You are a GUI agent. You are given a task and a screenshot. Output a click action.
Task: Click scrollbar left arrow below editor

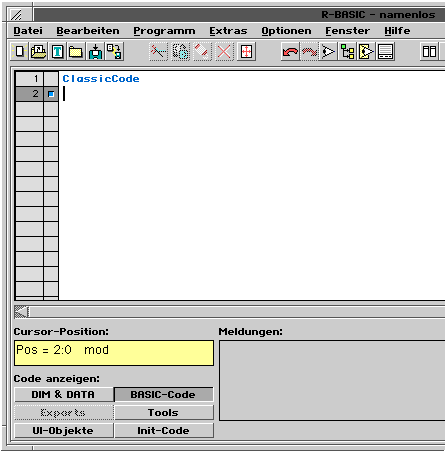pos(21,312)
